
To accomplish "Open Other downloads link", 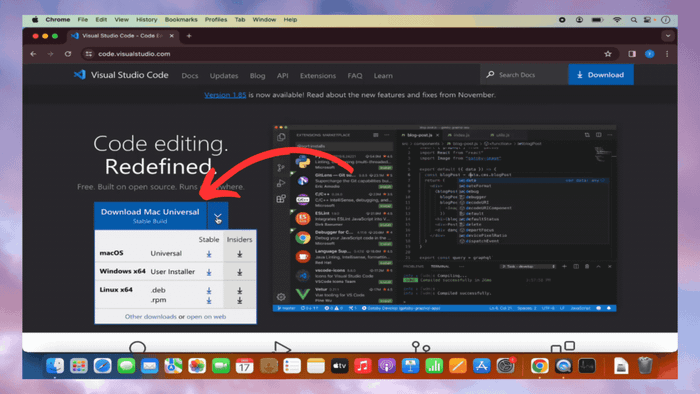I will pos(150,316).
